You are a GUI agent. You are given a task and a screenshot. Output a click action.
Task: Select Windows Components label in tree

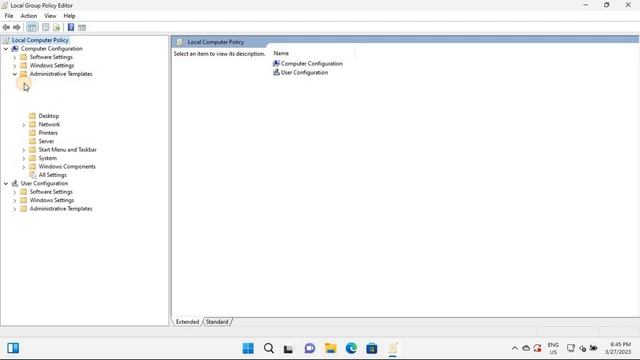(67, 167)
